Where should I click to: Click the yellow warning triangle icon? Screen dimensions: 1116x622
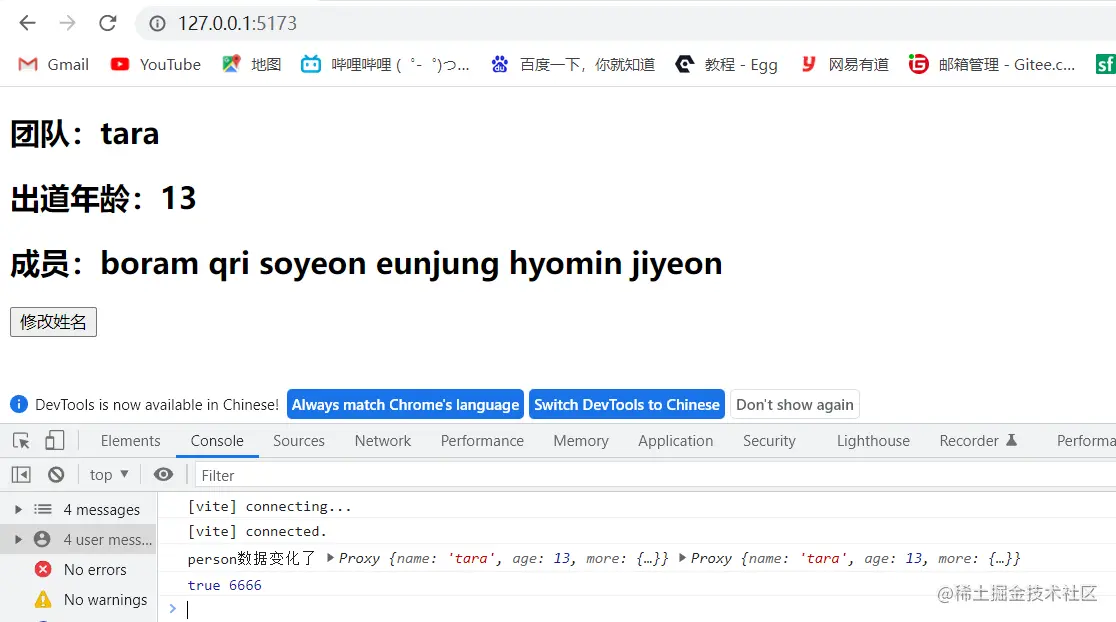(43, 599)
